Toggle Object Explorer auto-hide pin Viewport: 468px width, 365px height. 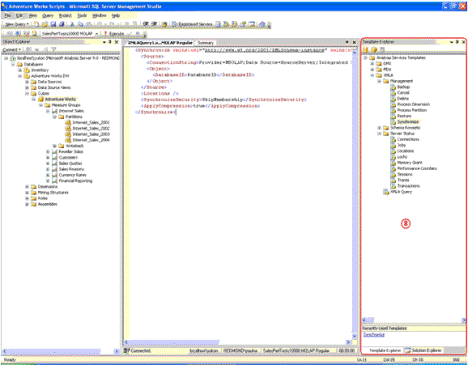[x=110, y=42]
